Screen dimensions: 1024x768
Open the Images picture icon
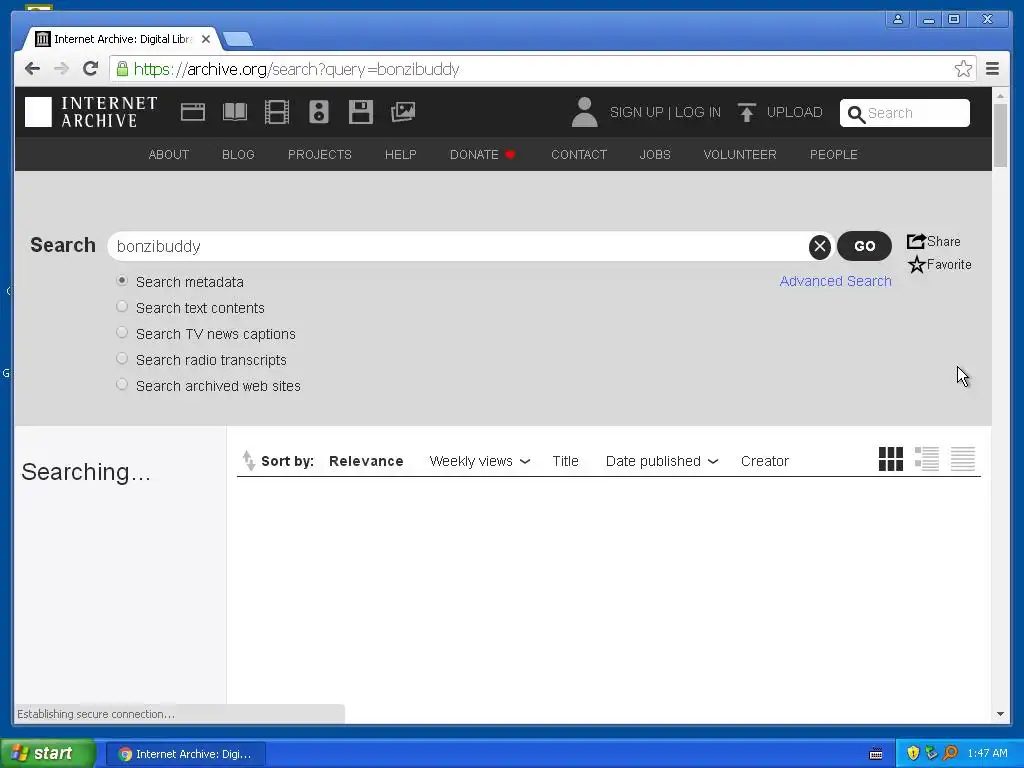click(x=403, y=112)
